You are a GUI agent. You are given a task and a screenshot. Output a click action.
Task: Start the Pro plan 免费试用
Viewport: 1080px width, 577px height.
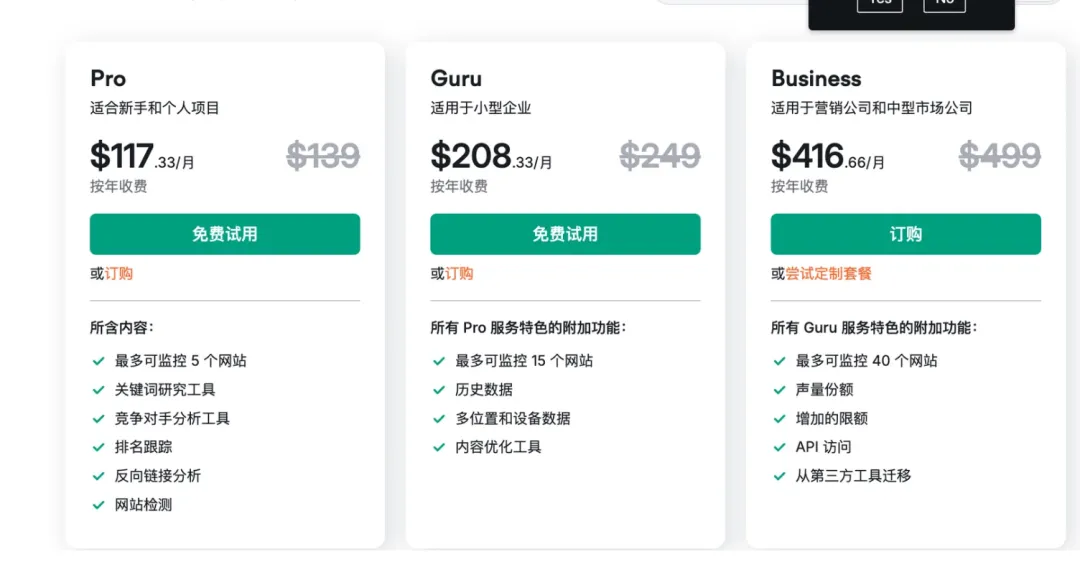pyautogui.click(x=225, y=234)
